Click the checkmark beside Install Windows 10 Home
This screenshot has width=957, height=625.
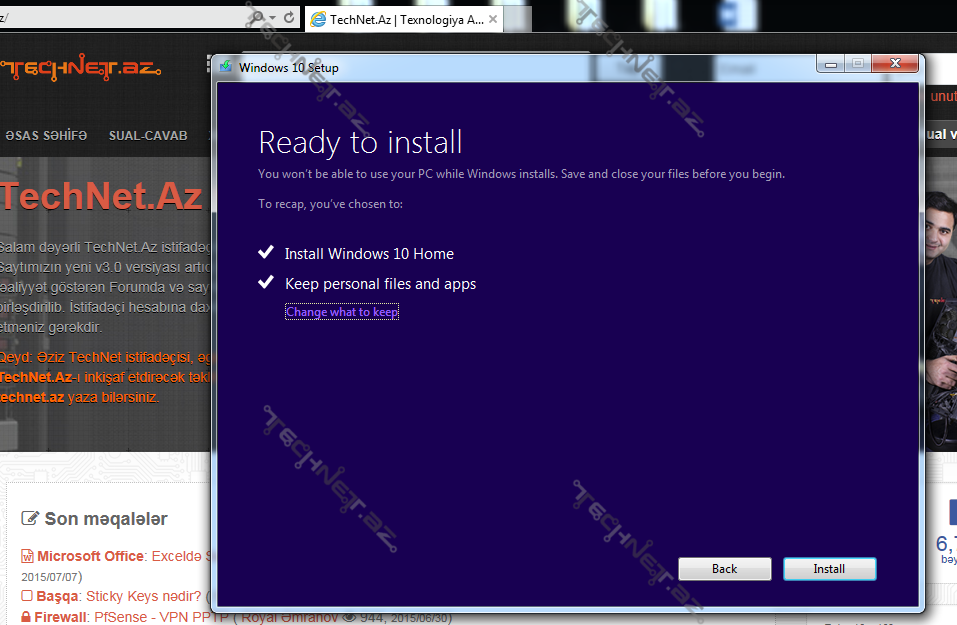click(x=266, y=253)
